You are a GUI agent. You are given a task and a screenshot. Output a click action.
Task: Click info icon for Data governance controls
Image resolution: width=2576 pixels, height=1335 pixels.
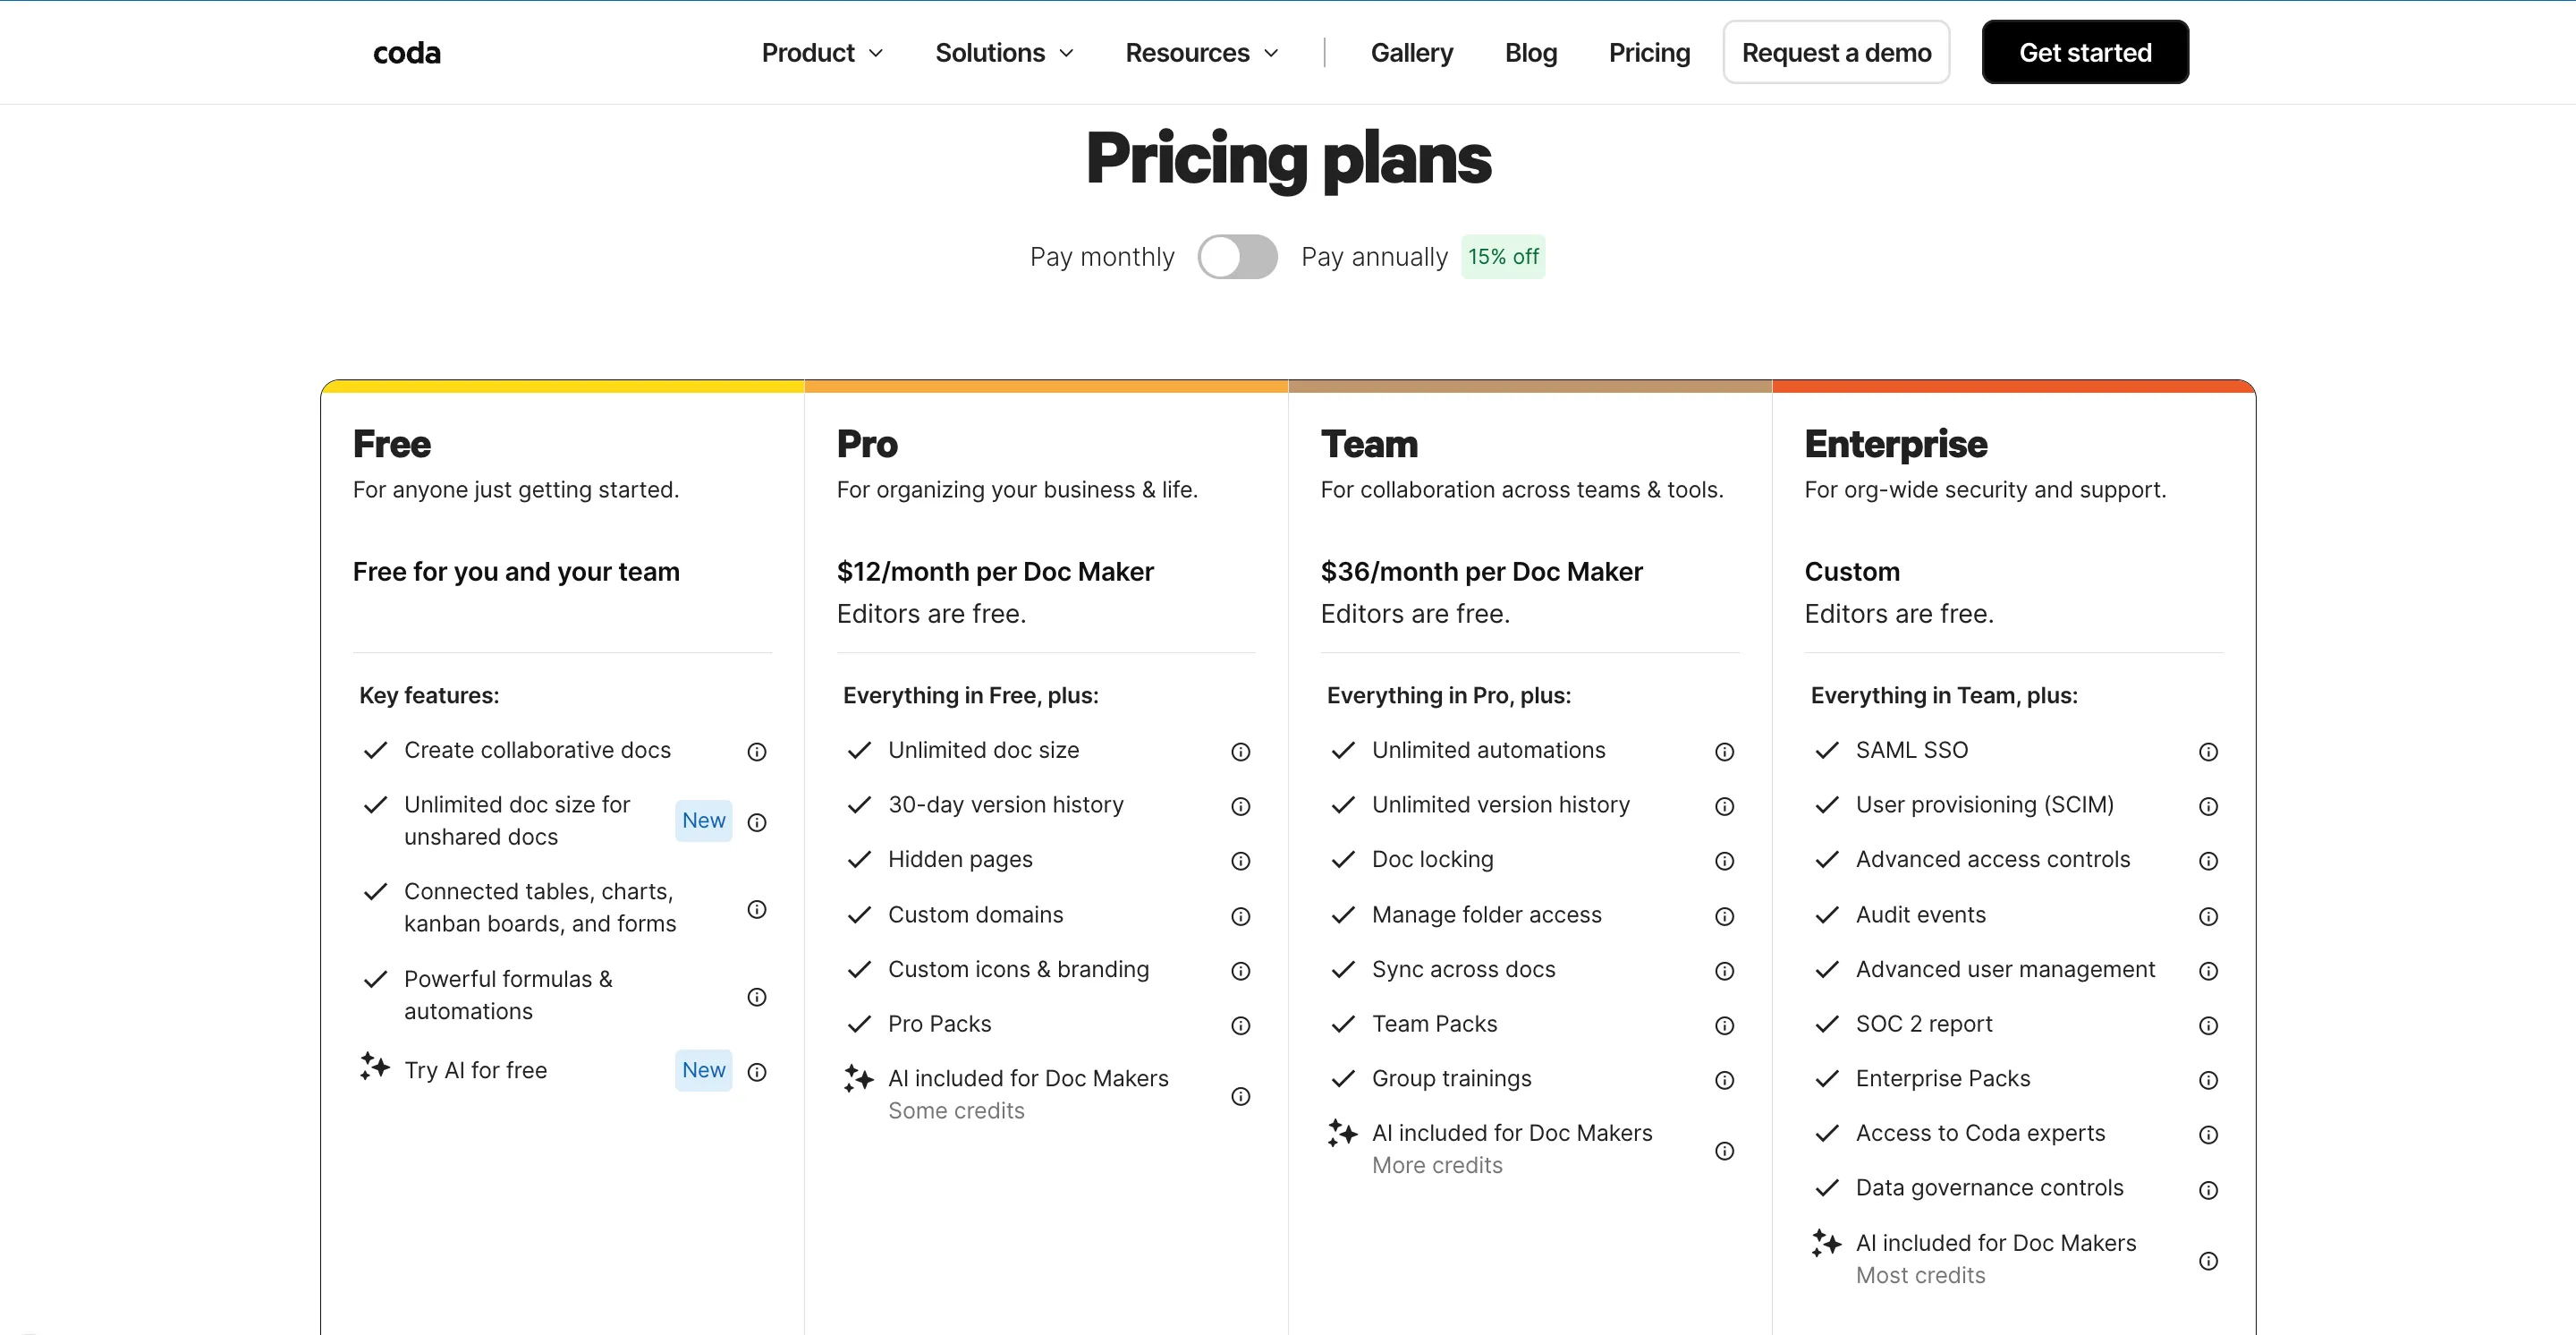(2208, 1190)
